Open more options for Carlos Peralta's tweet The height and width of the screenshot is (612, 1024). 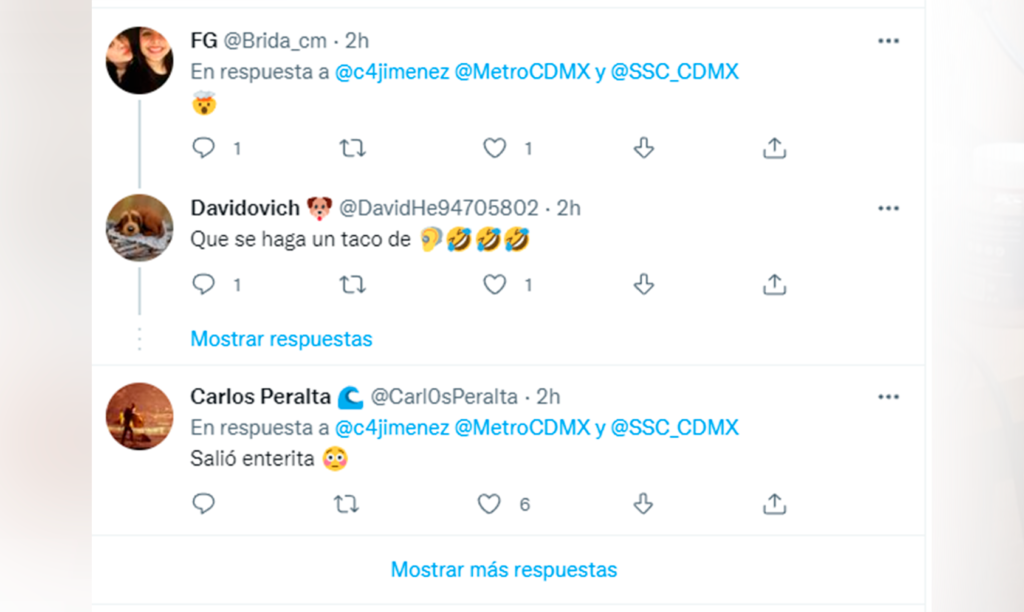pyautogui.click(x=888, y=397)
